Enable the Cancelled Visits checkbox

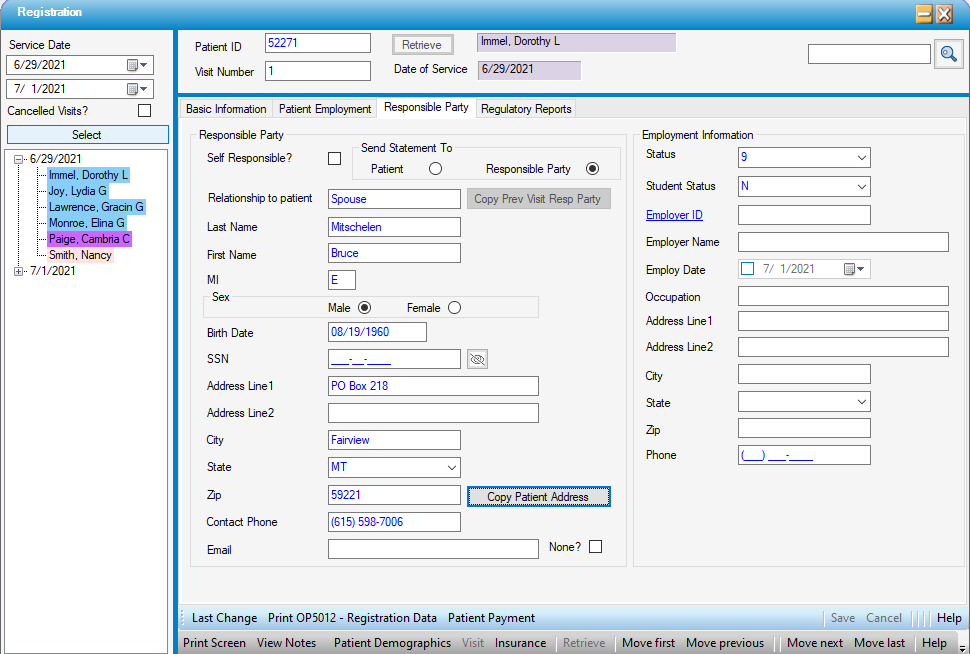(144, 111)
